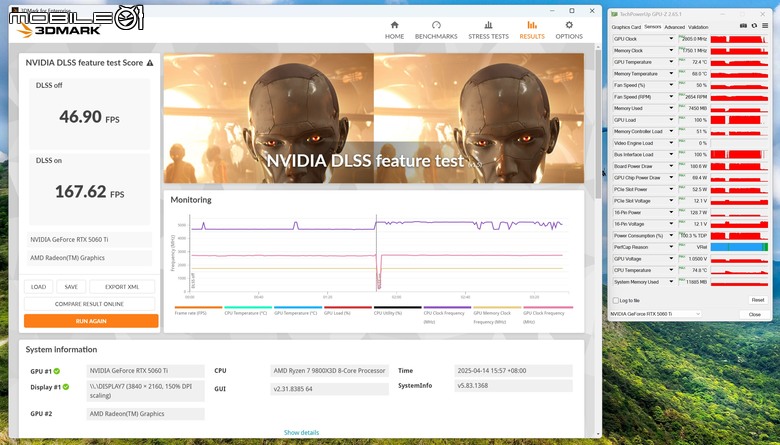Screen dimensions: 780x445
Task: Take a GPU-Z screenshot with the camera icon
Action: [743, 26]
